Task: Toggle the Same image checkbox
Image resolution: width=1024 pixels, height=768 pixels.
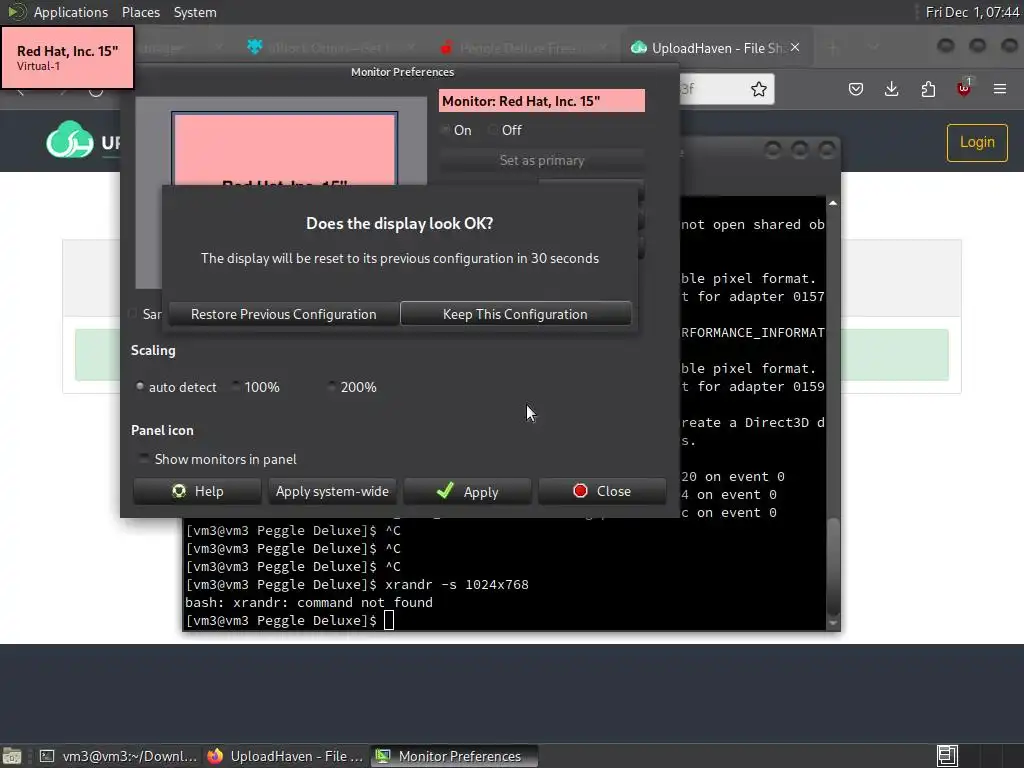Action: 133,313
